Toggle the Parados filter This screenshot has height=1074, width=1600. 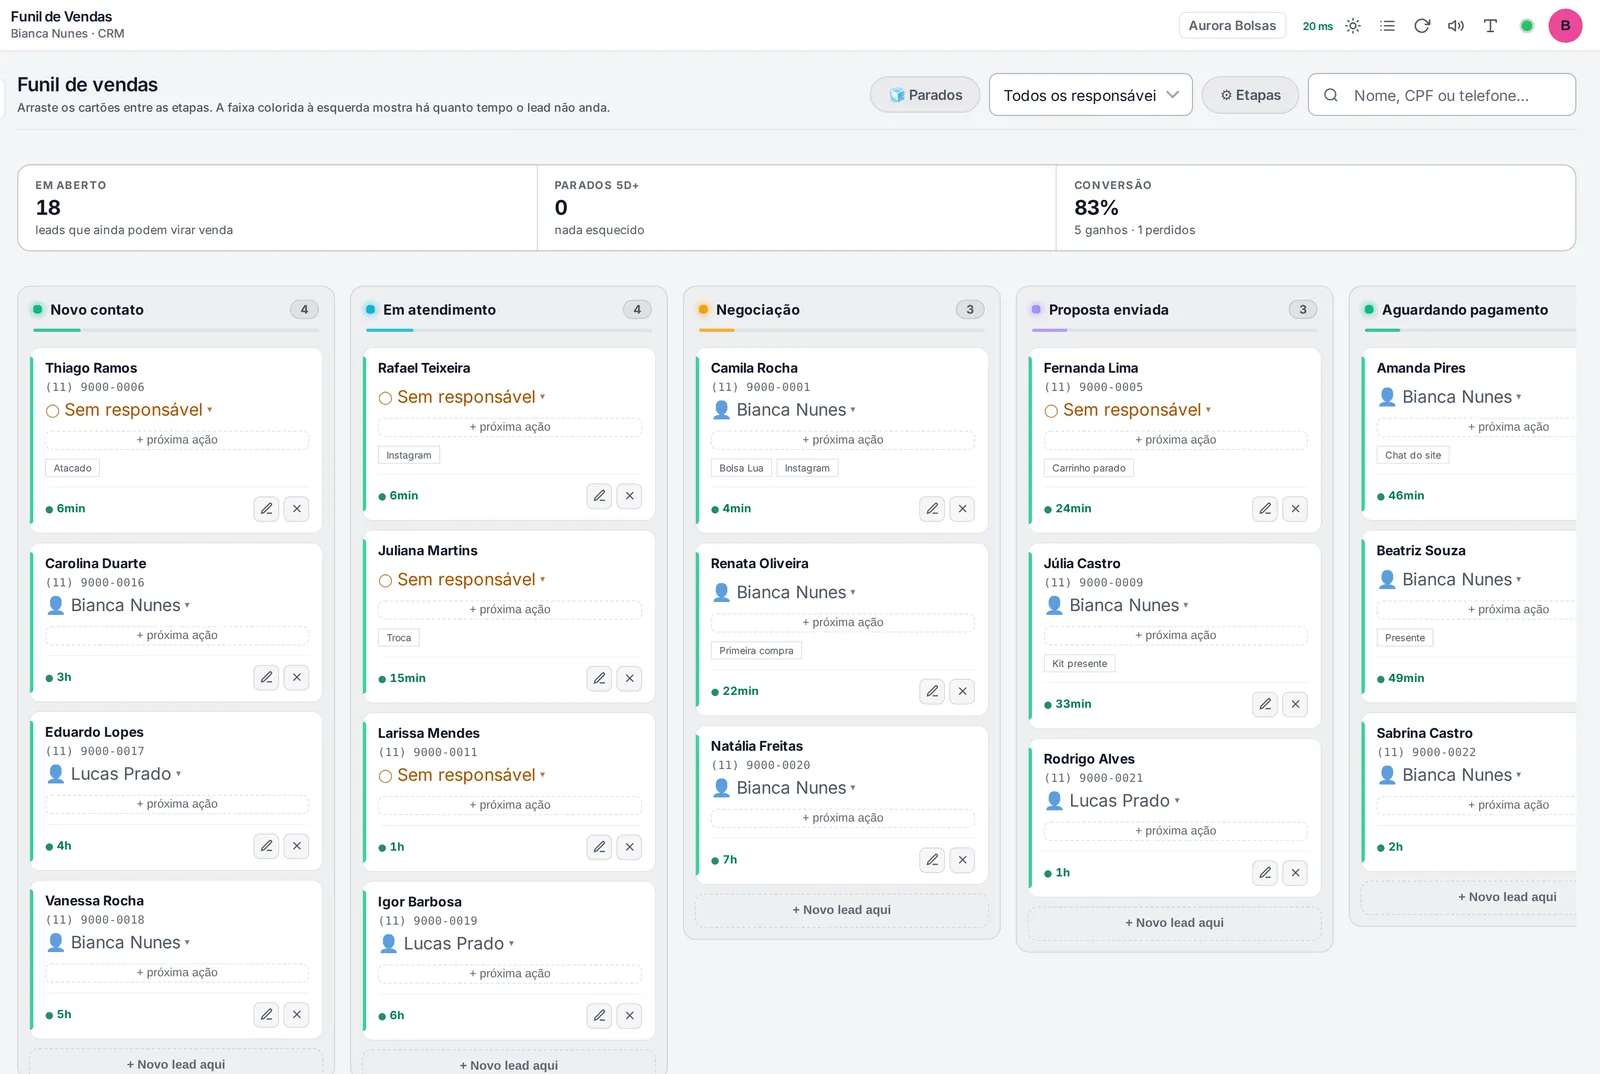point(925,95)
